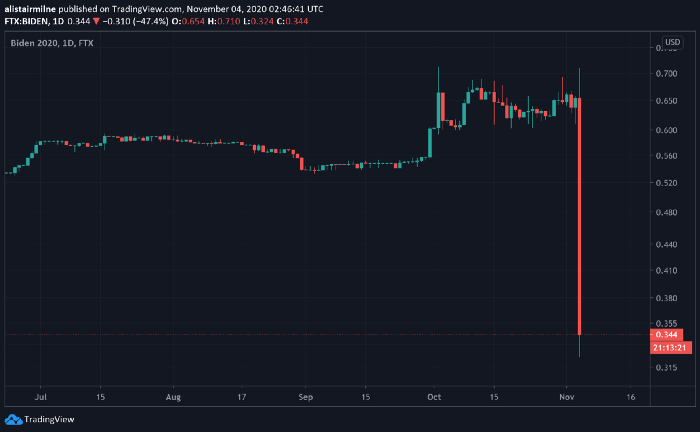Click the Nov label on time axis
The image size is (700, 432).
[x=567, y=397]
